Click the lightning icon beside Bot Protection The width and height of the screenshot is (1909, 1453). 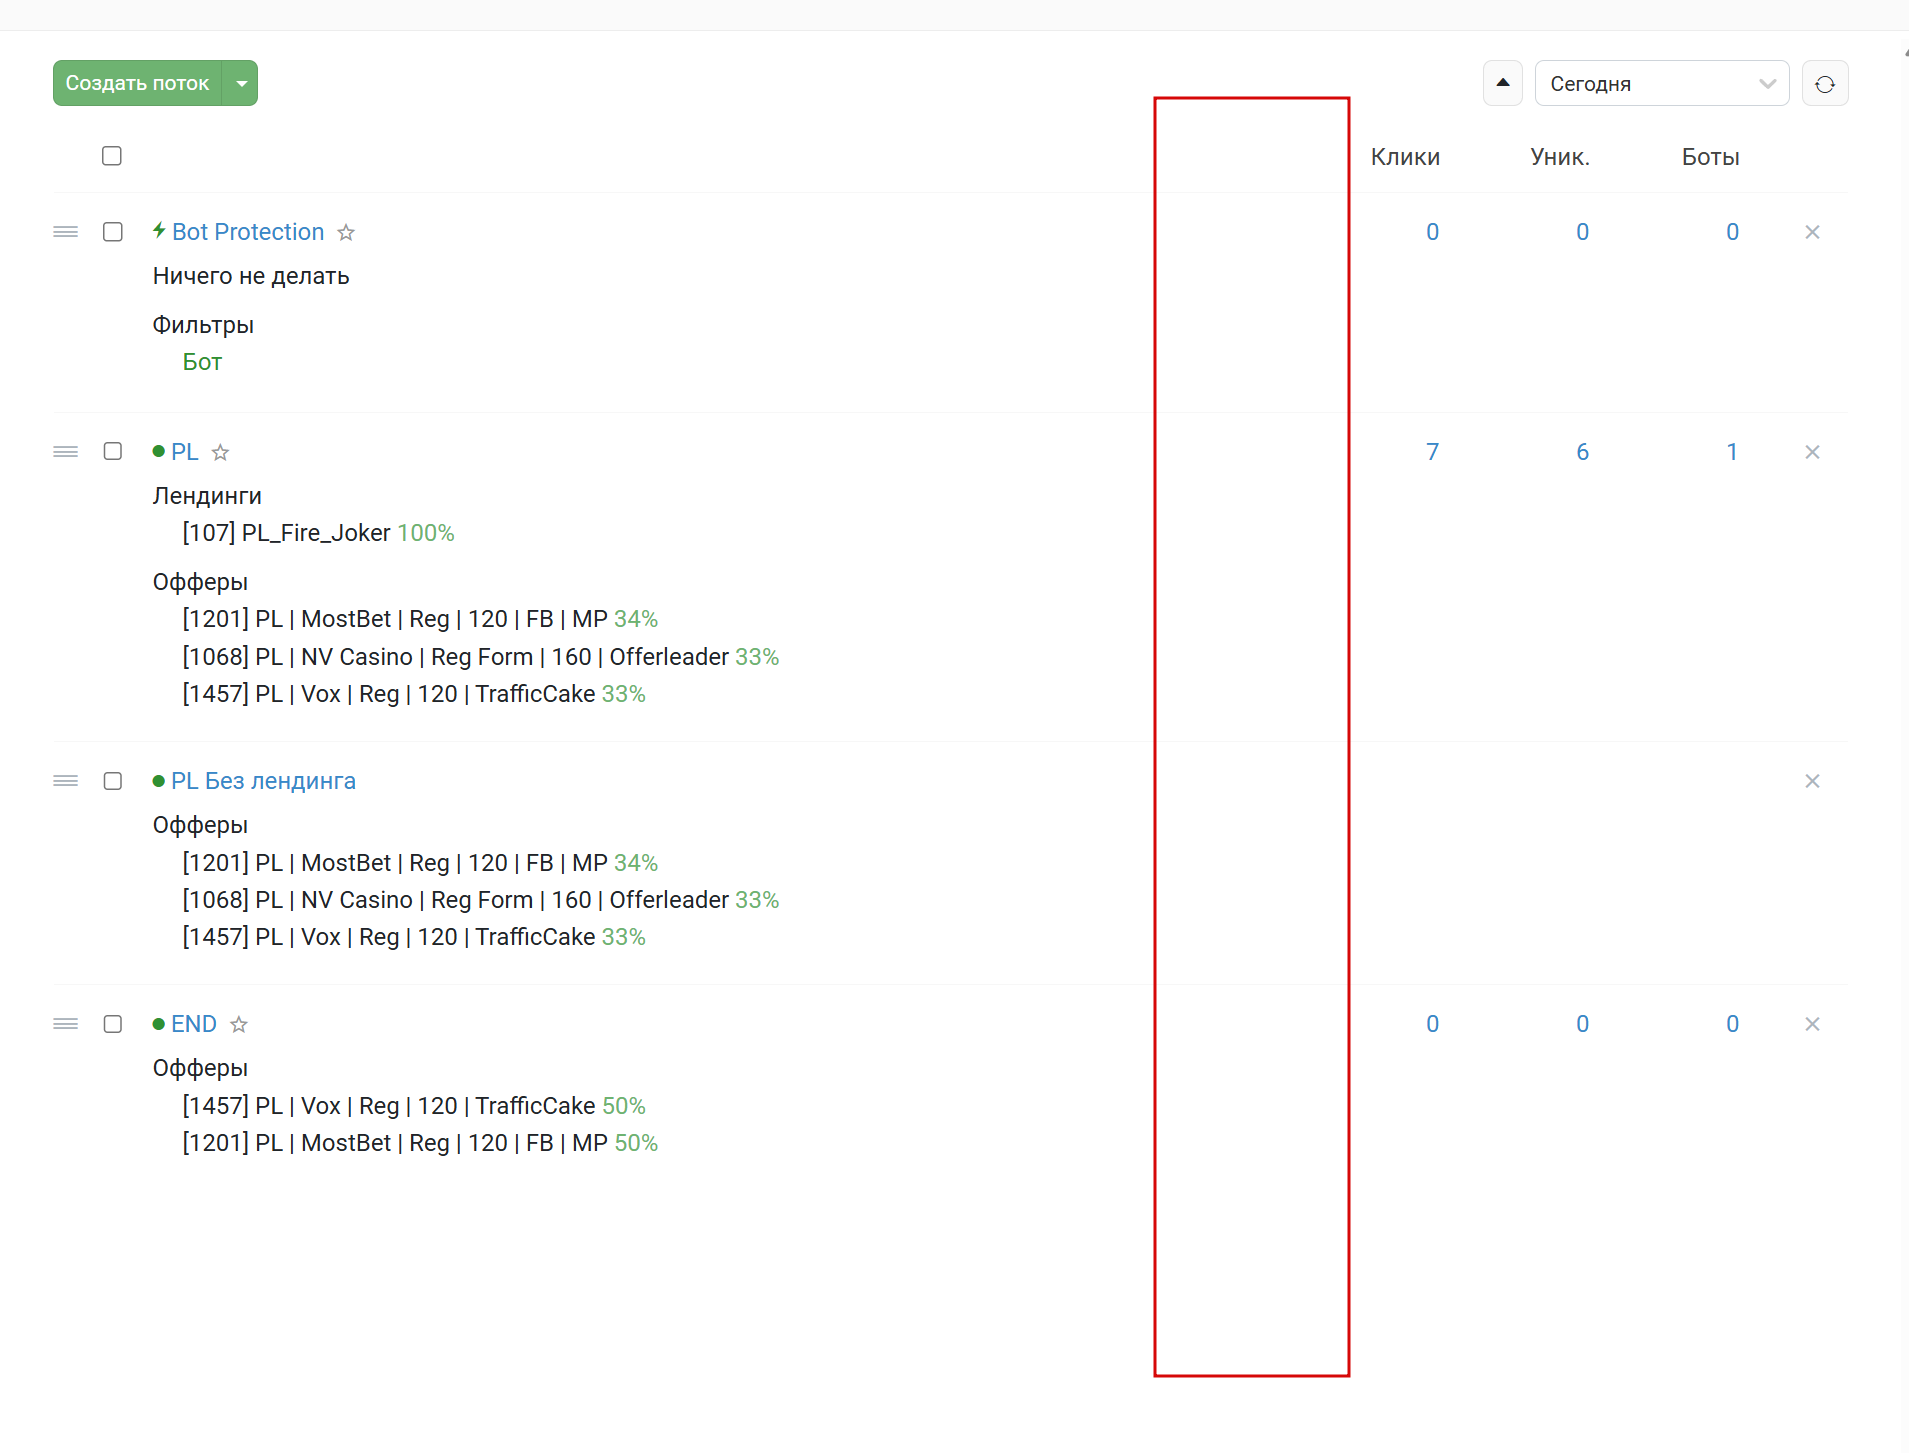click(x=159, y=231)
